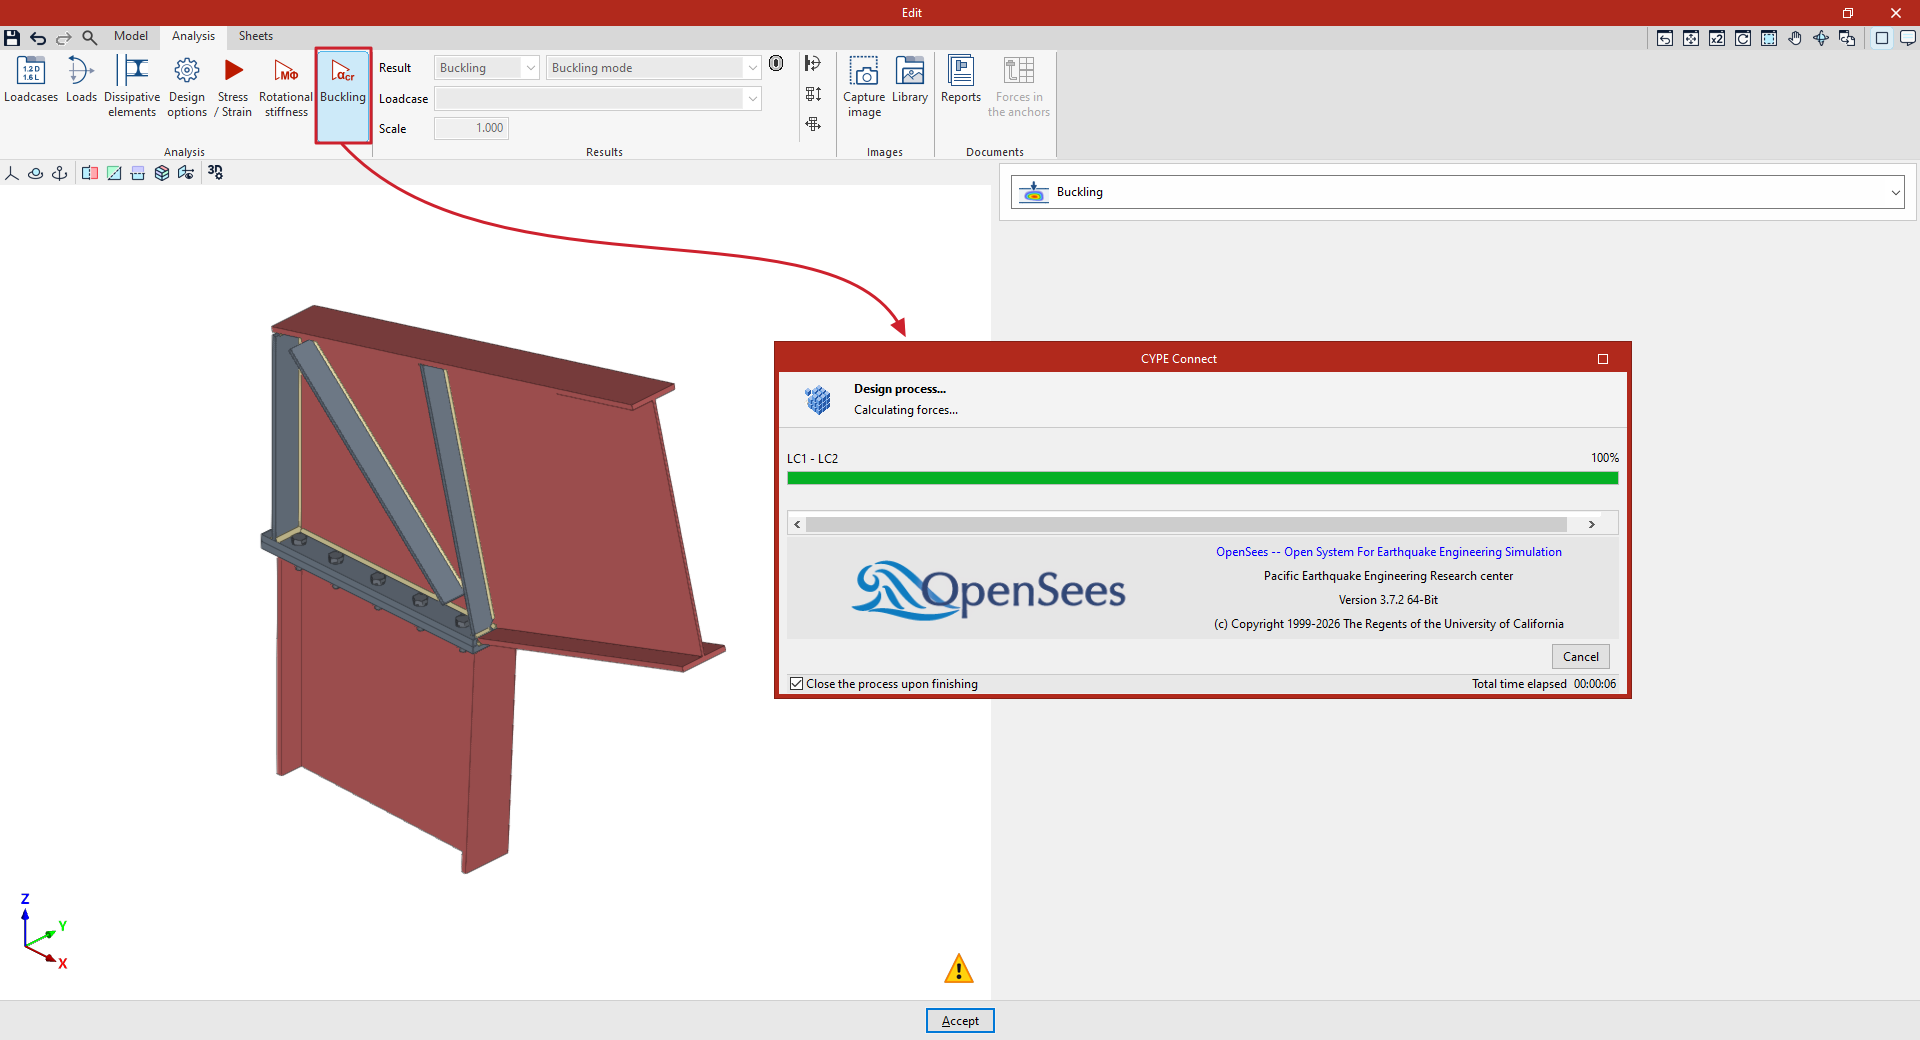
Task: Click the previous view window icon
Action: coord(1665,38)
